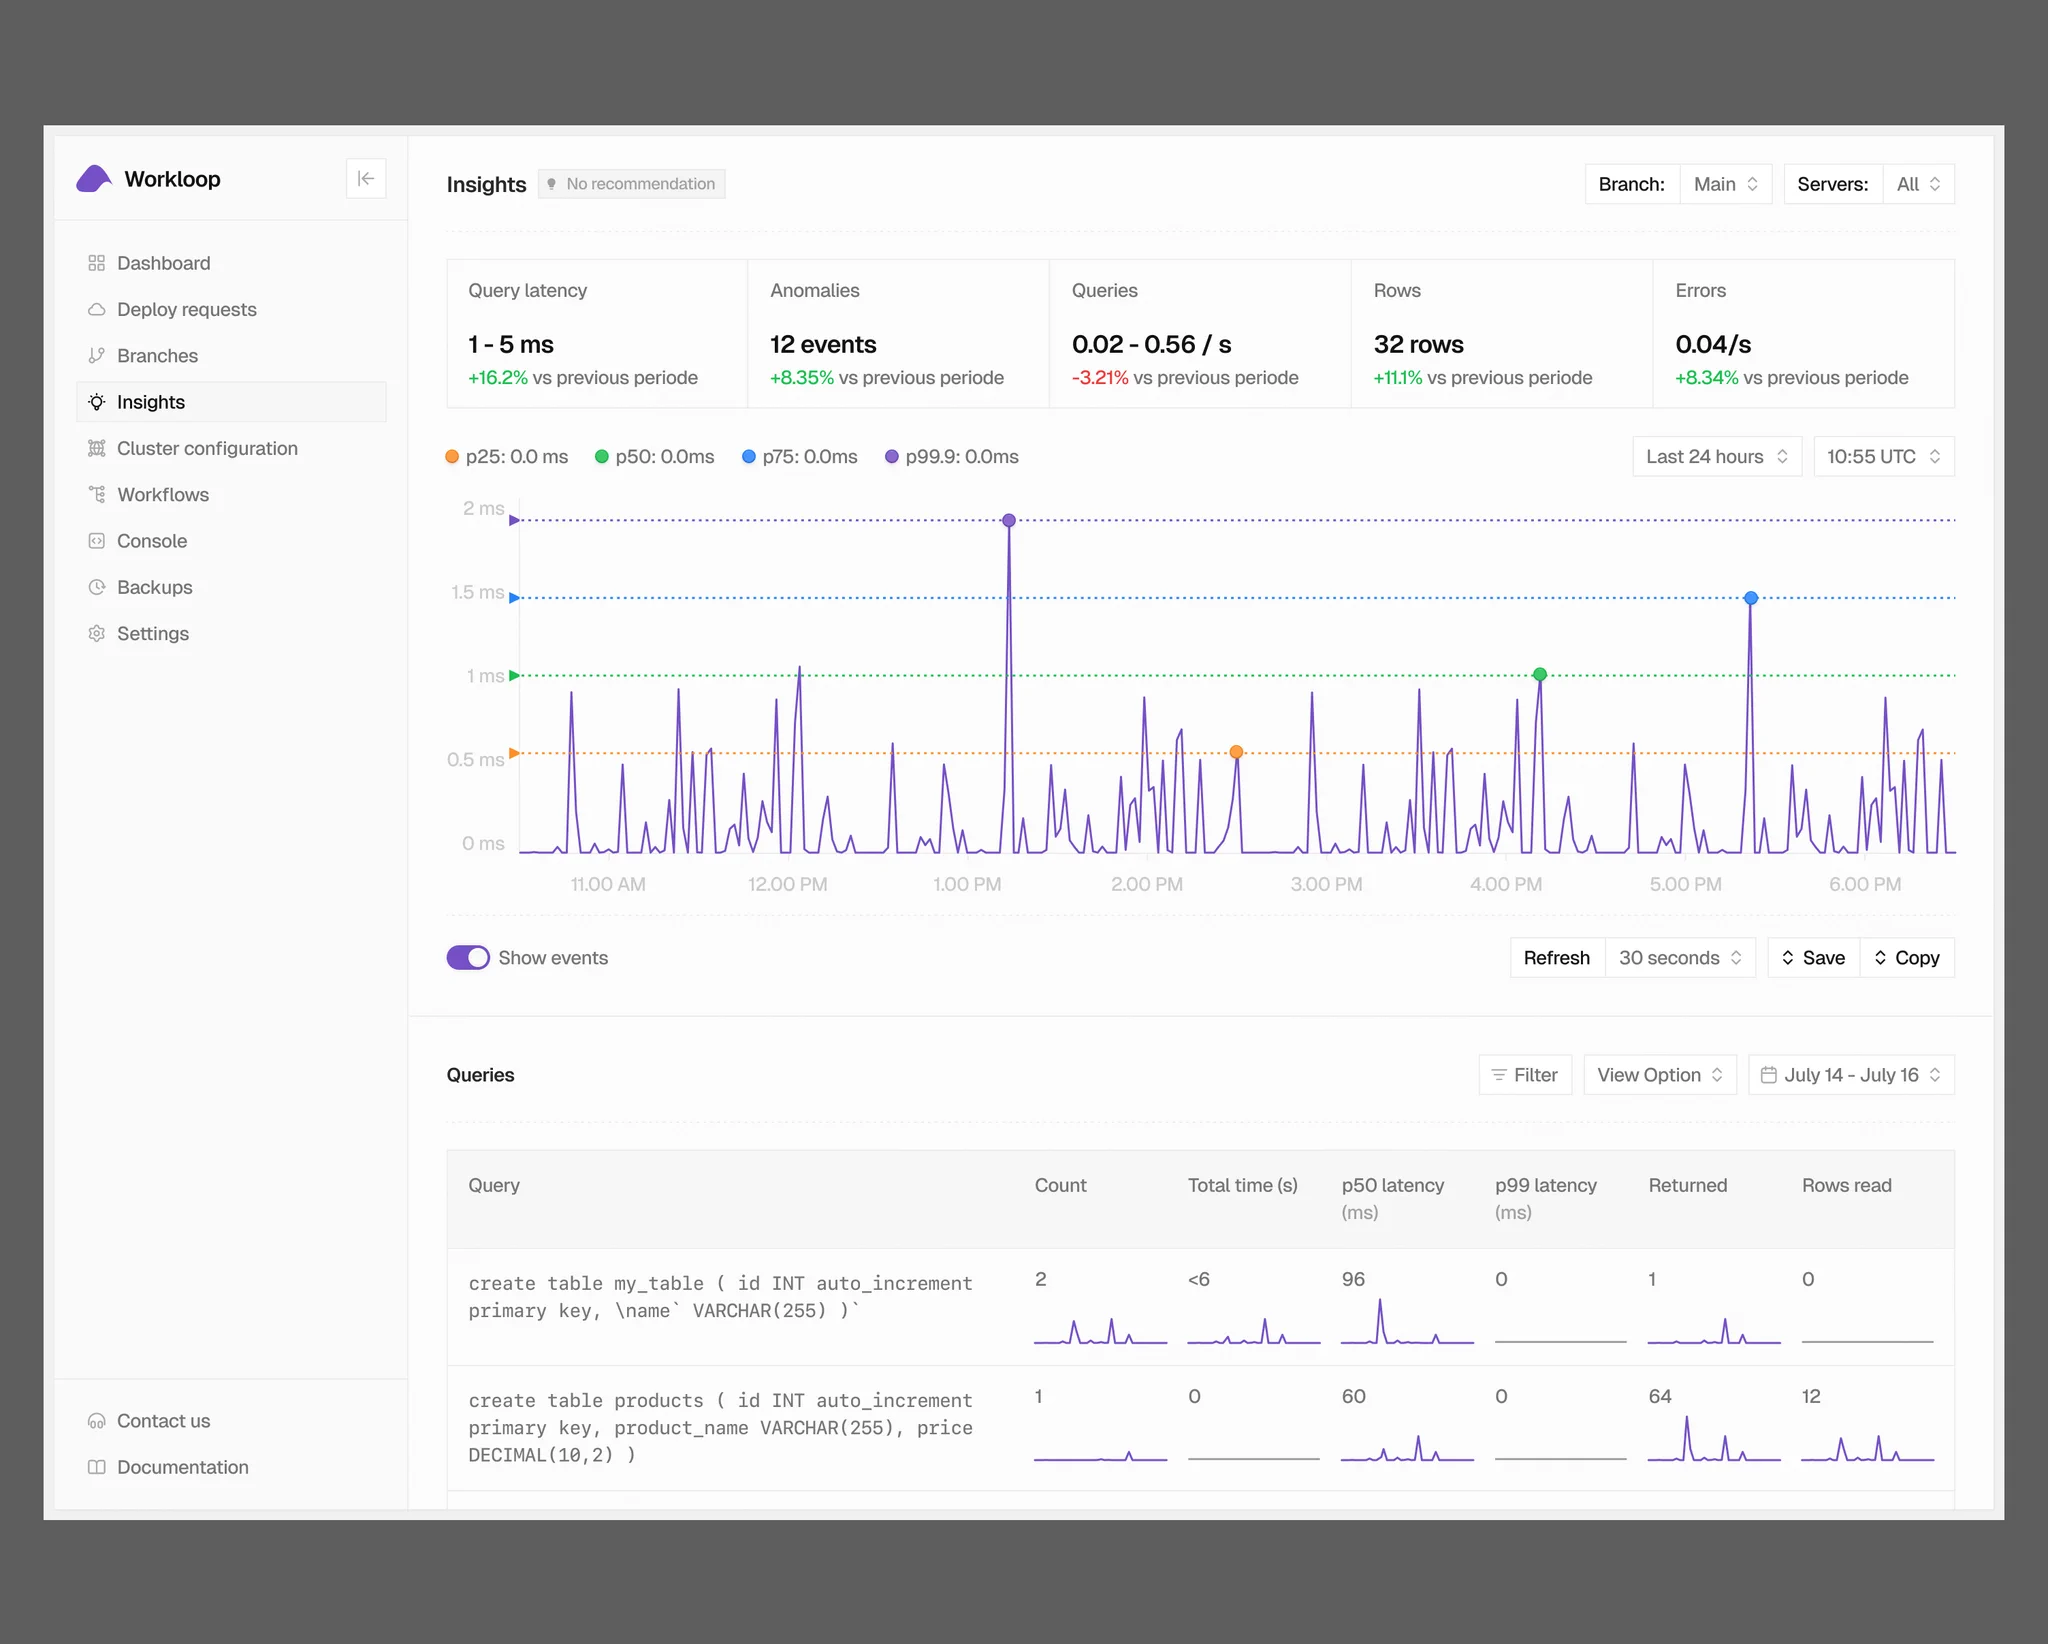Viewport: 2048px width, 1644px height.
Task: Click the Console terminal icon
Action: (x=96, y=541)
